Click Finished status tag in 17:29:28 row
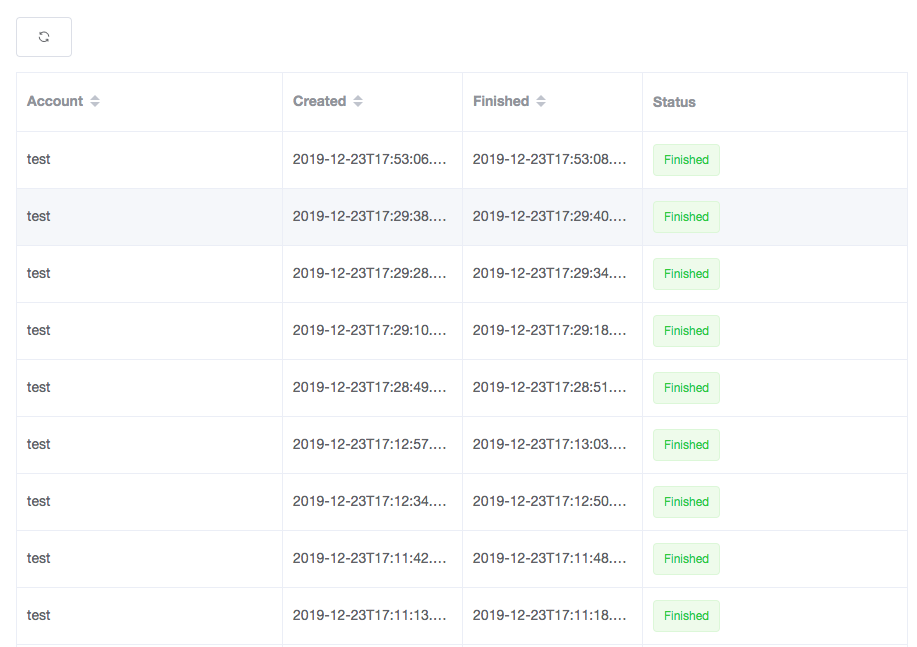The image size is (917, 647). pos(686,274)
